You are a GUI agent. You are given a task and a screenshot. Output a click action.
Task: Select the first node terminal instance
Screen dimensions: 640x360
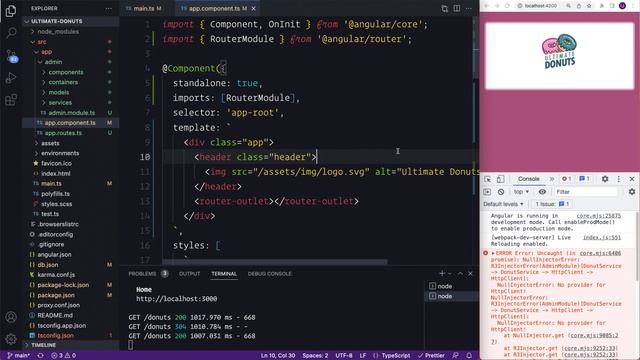click(451, 286)
